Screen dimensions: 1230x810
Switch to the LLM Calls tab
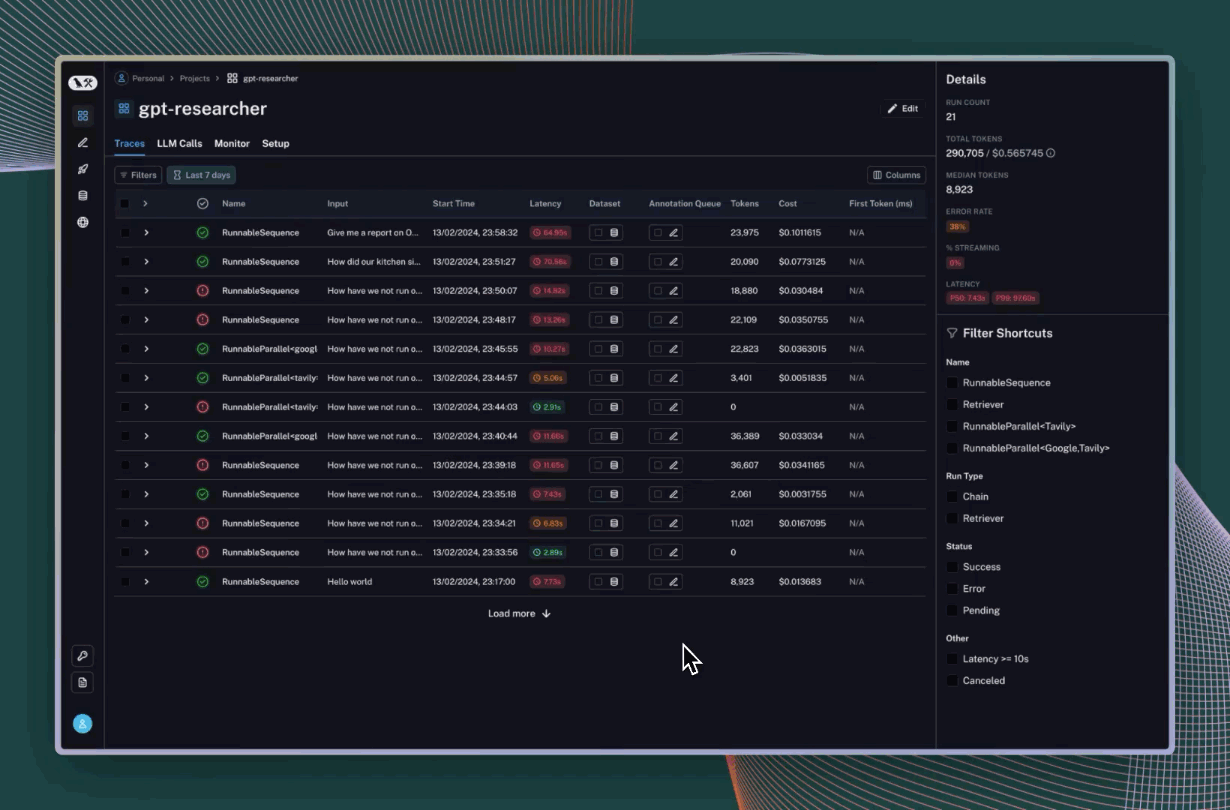pos(179,144)
